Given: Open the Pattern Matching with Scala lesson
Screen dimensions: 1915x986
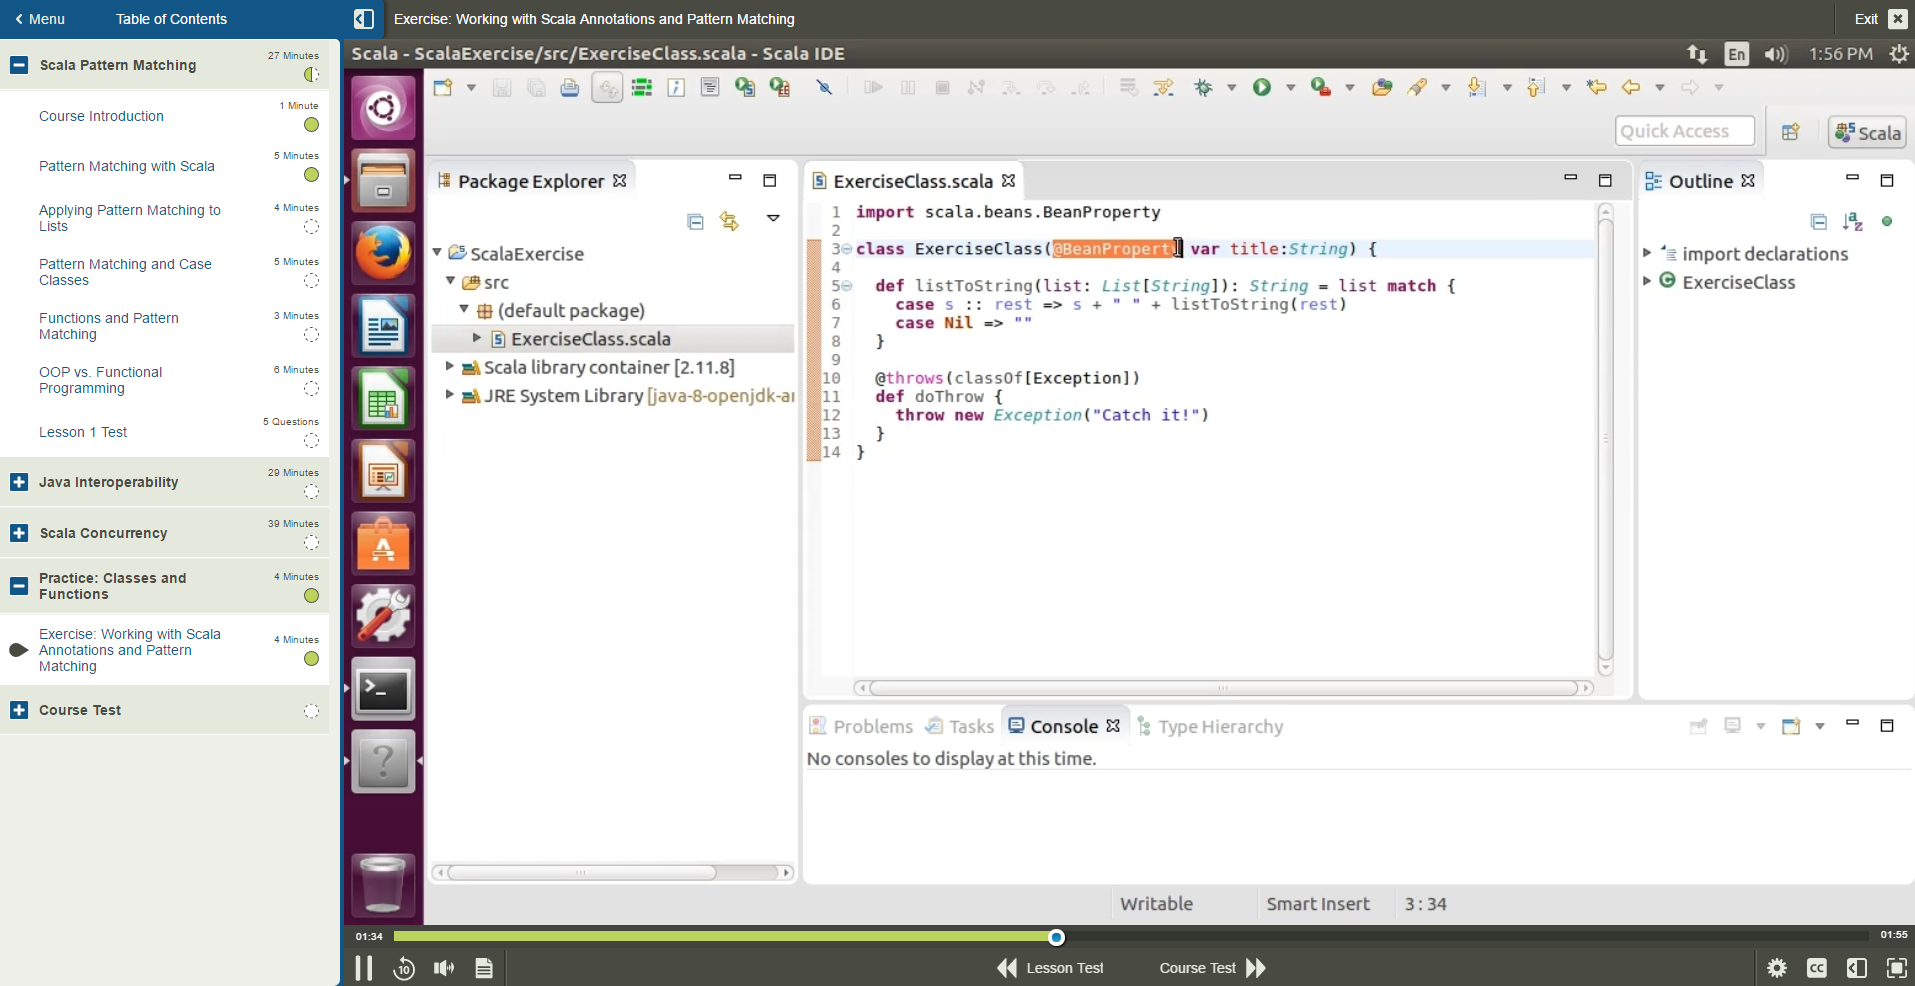Looking at the screenshot, I should [x=127, y=166].
